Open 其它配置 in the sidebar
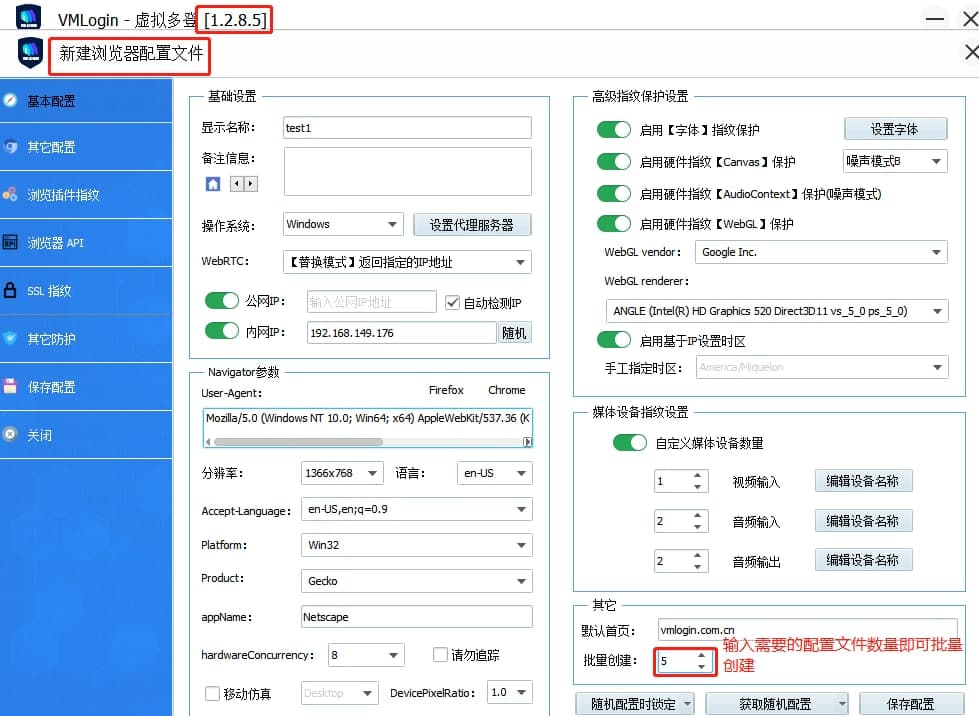This screenshot has height=716, width=979. tap(11, 147)
